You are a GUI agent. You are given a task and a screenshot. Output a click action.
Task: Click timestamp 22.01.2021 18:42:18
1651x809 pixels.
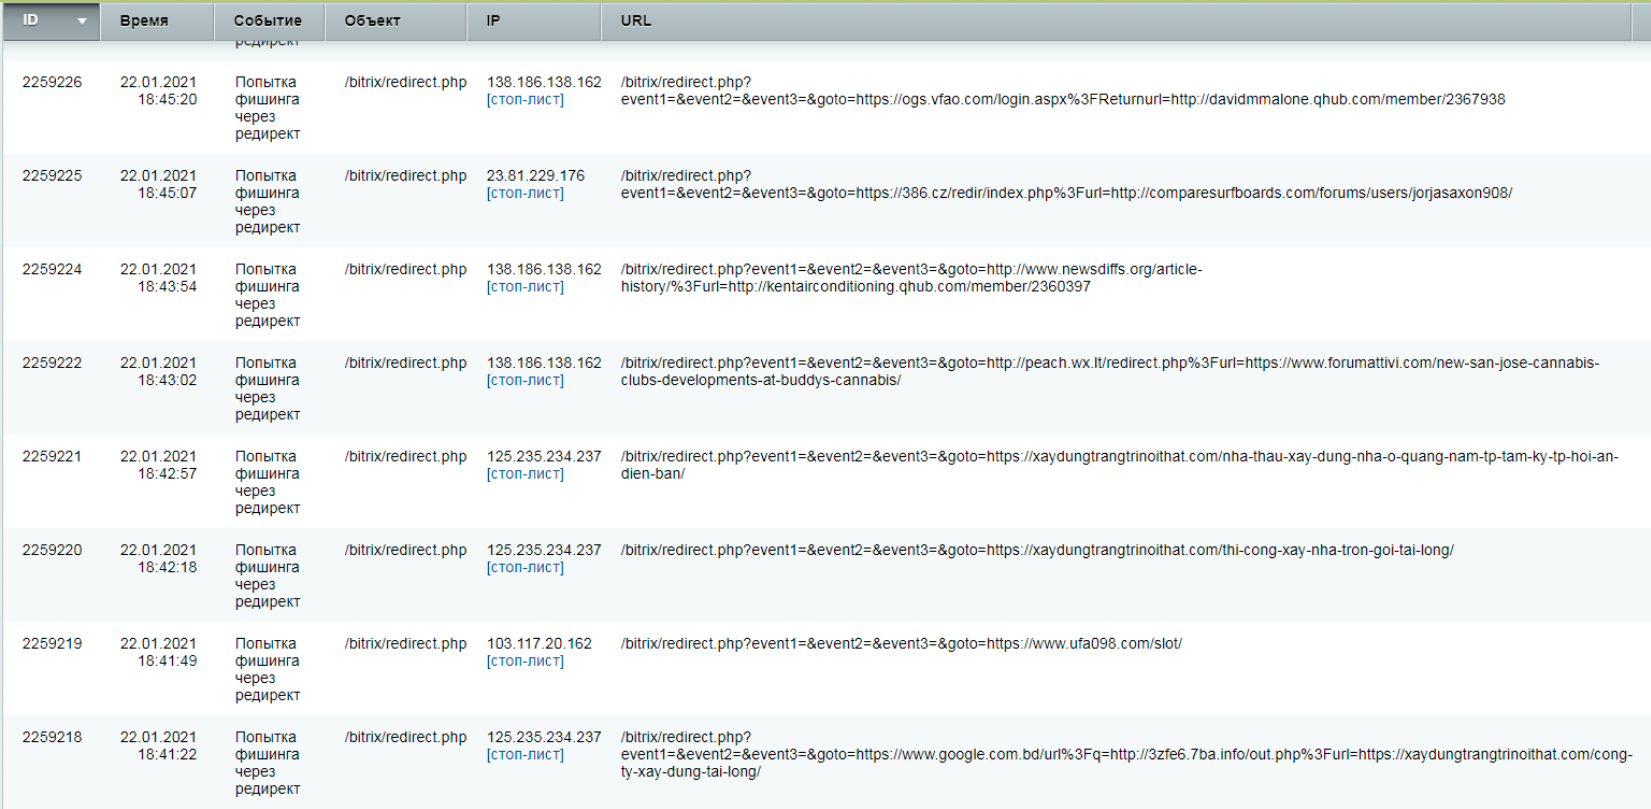pyautogui.click(x=159, y=558)
